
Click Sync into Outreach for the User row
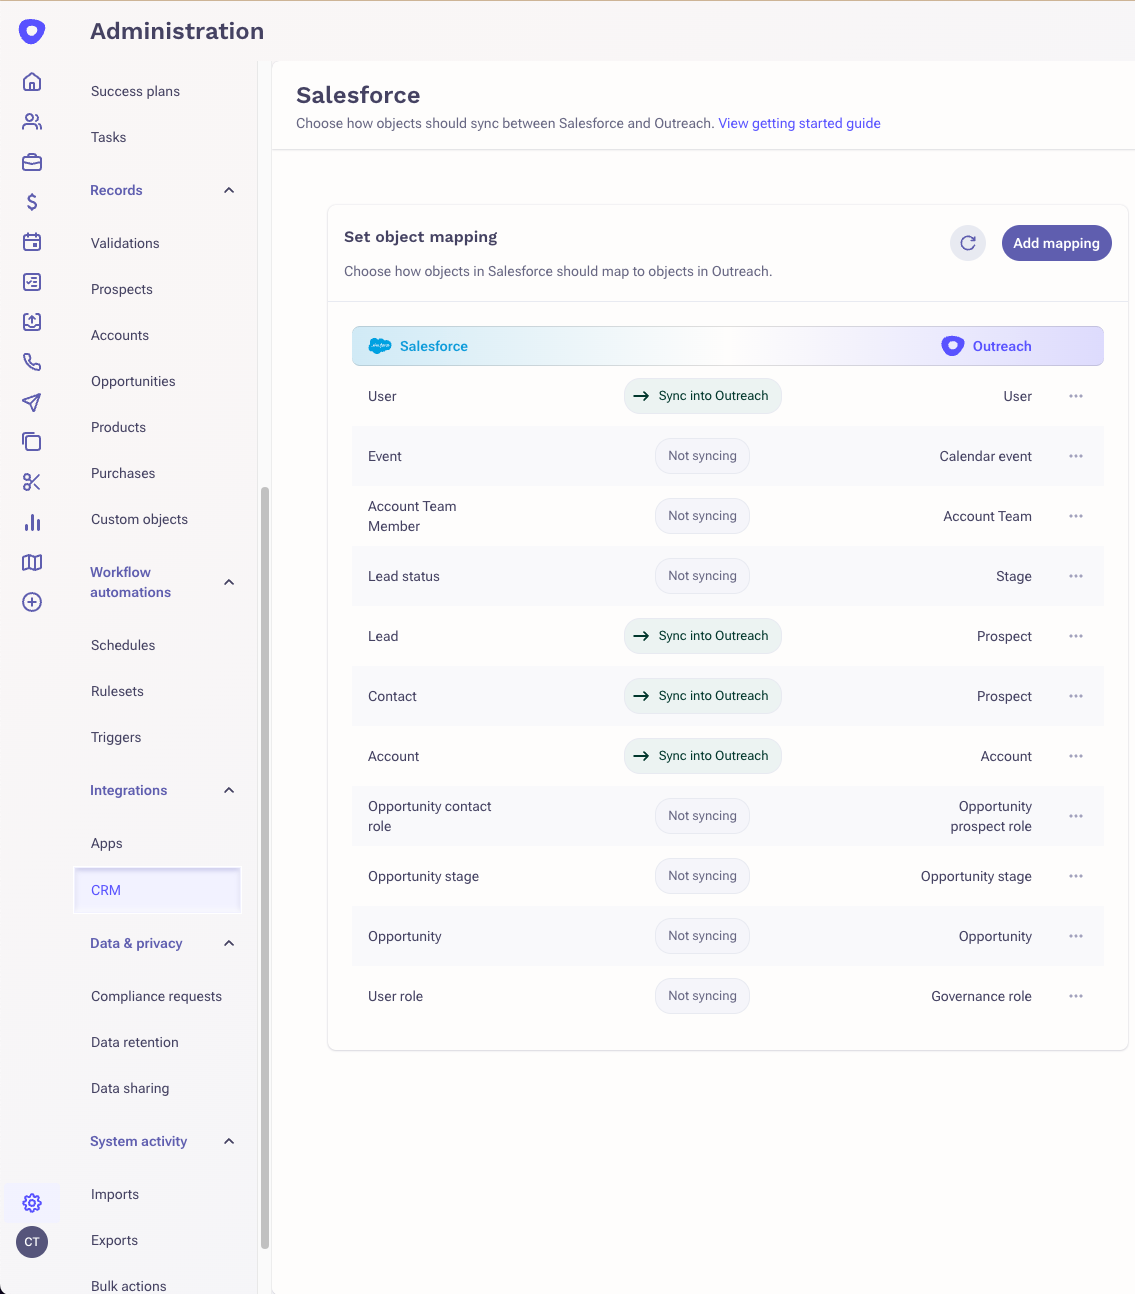coord(703,396)
